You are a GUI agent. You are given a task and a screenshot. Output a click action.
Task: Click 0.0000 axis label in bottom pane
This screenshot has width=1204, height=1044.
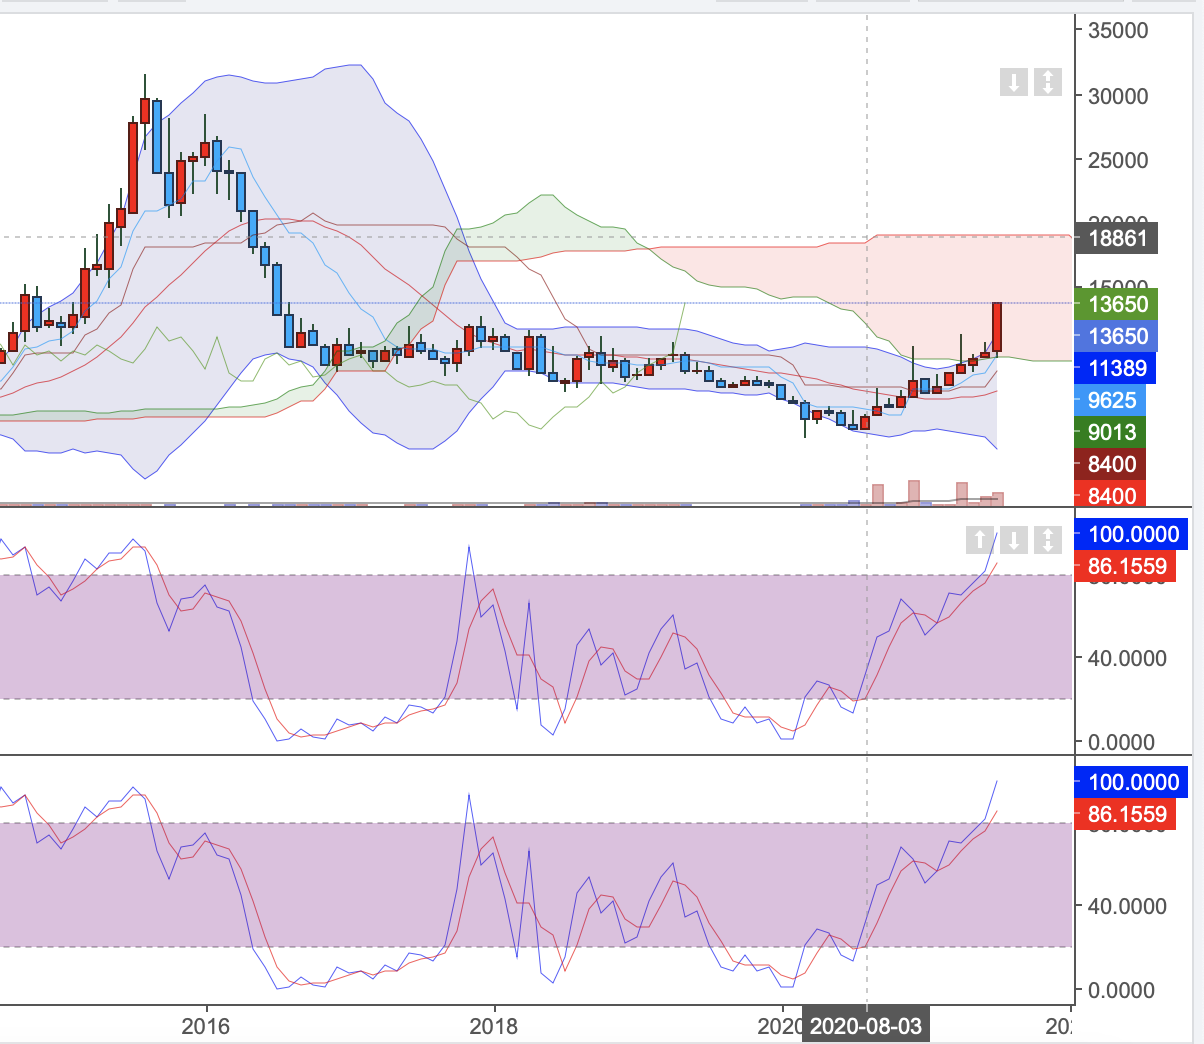click(x=1121, y=990)
